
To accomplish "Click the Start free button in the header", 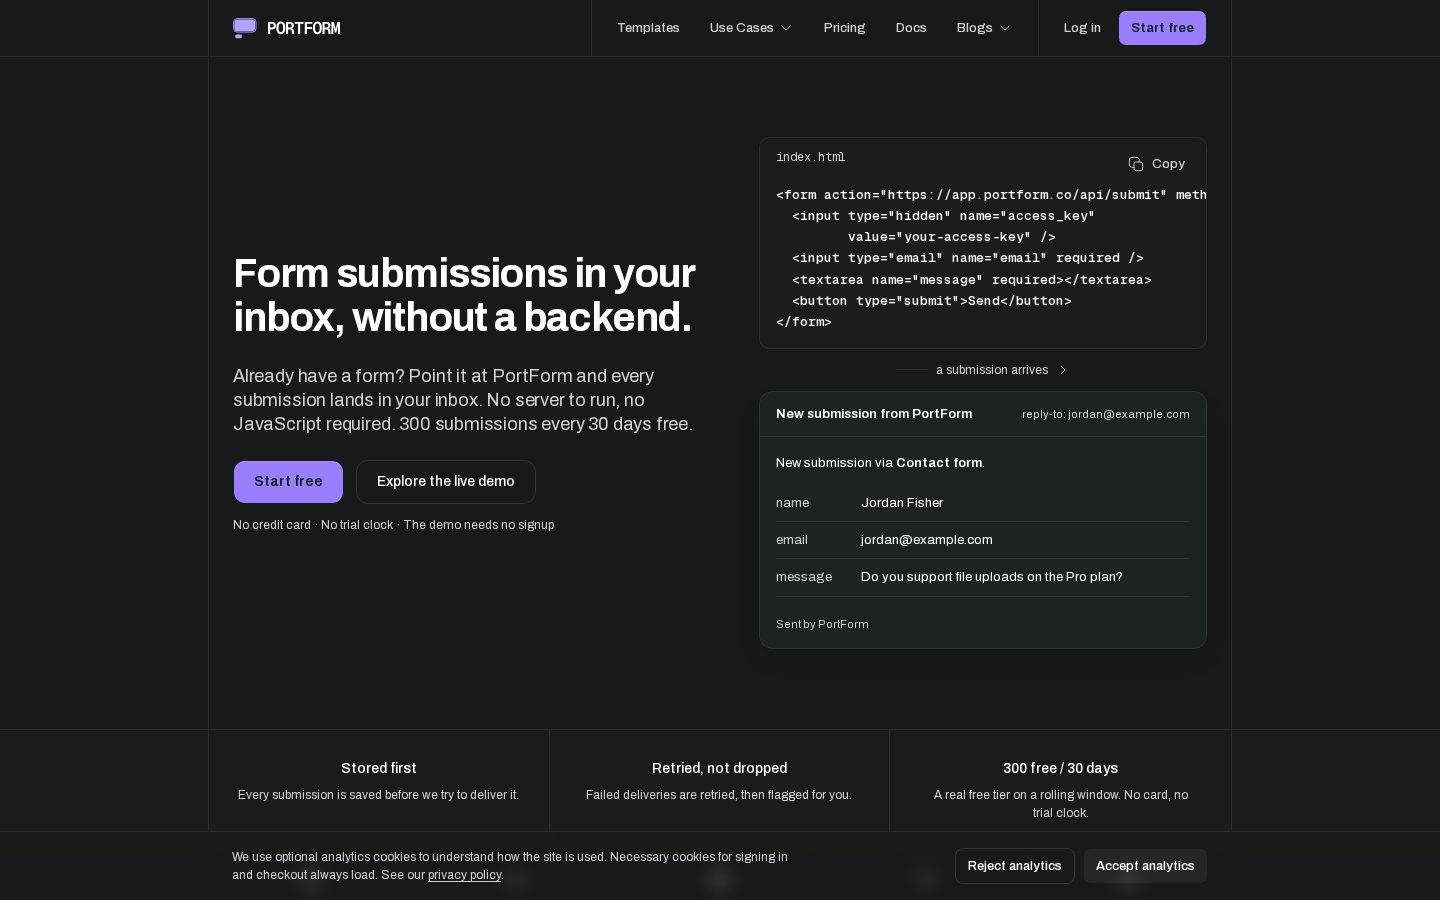I will click(x=1162, y=28).
